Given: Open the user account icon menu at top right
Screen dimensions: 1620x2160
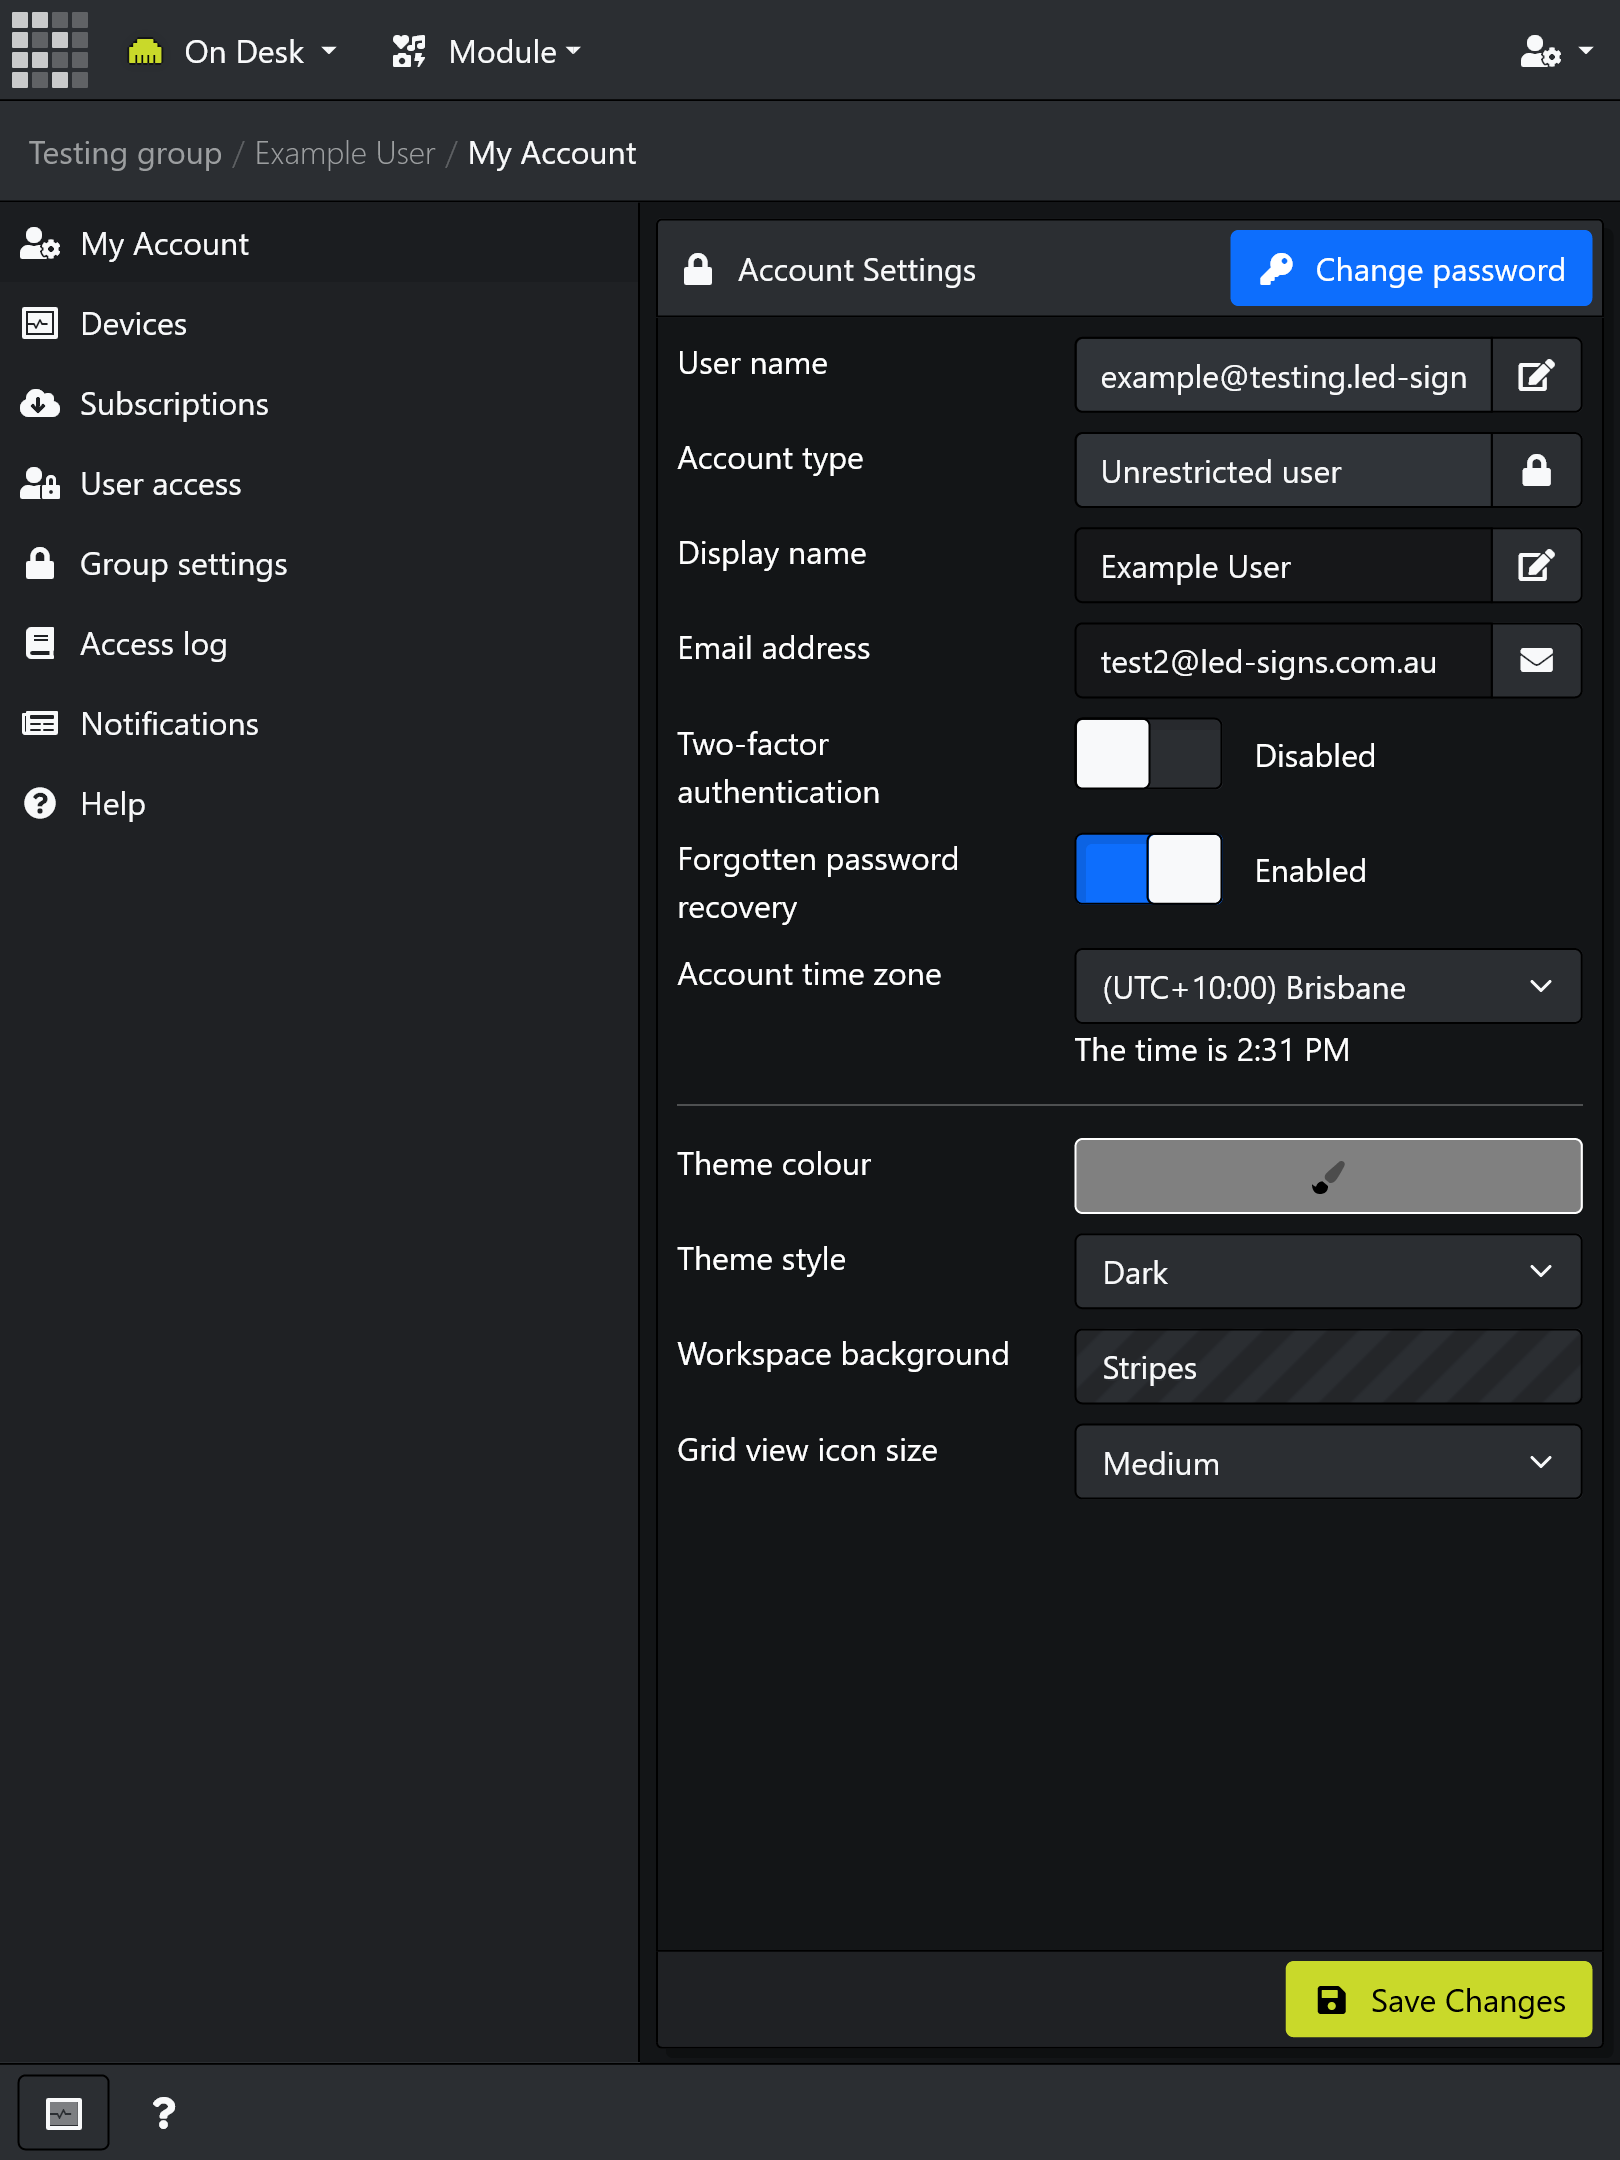Looking at the screenshot, I should pos(1555,51).
